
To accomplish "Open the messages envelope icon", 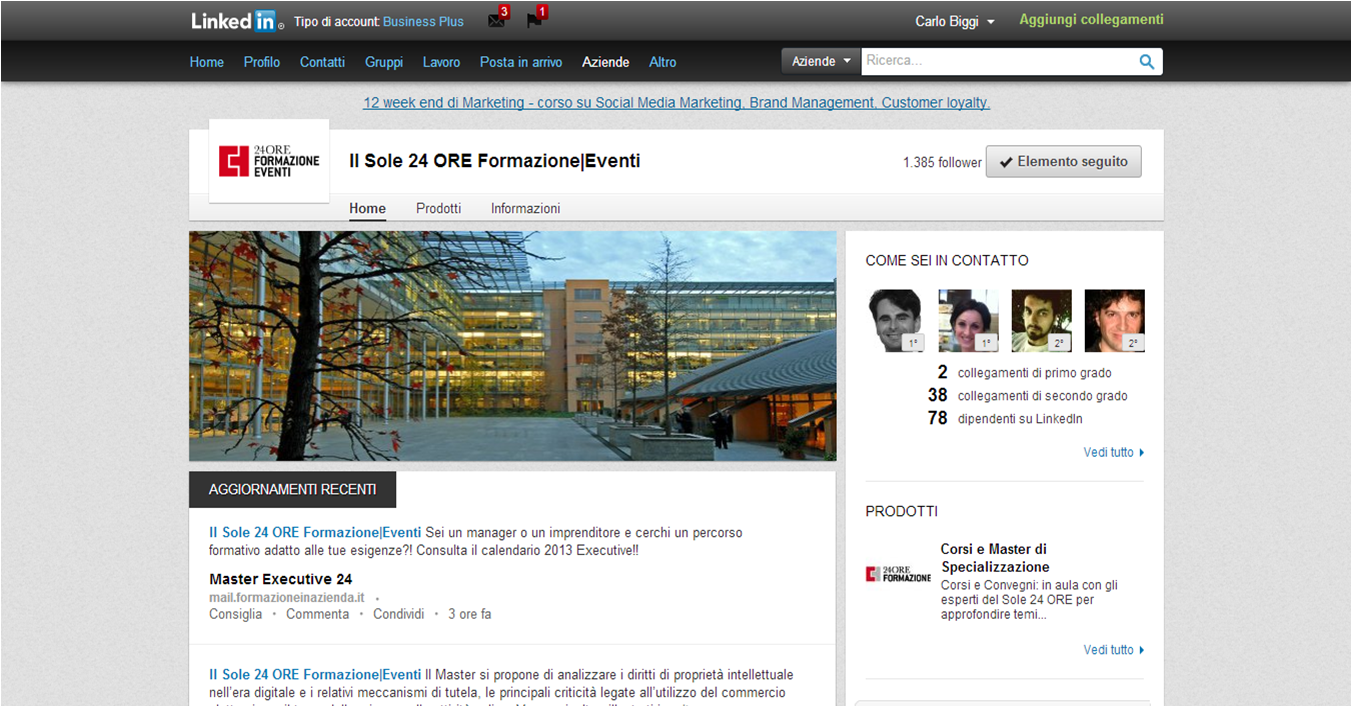I will tap(496, 21).
